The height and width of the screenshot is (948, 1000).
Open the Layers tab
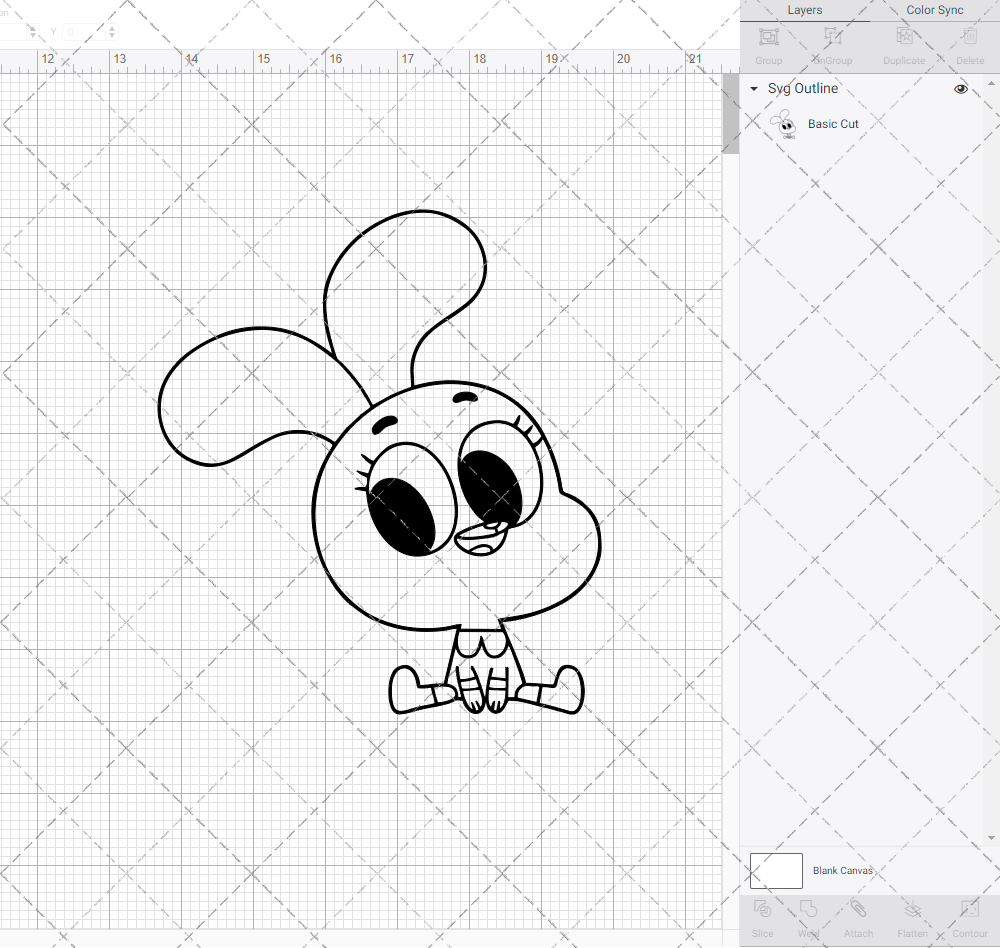point(804,9)
